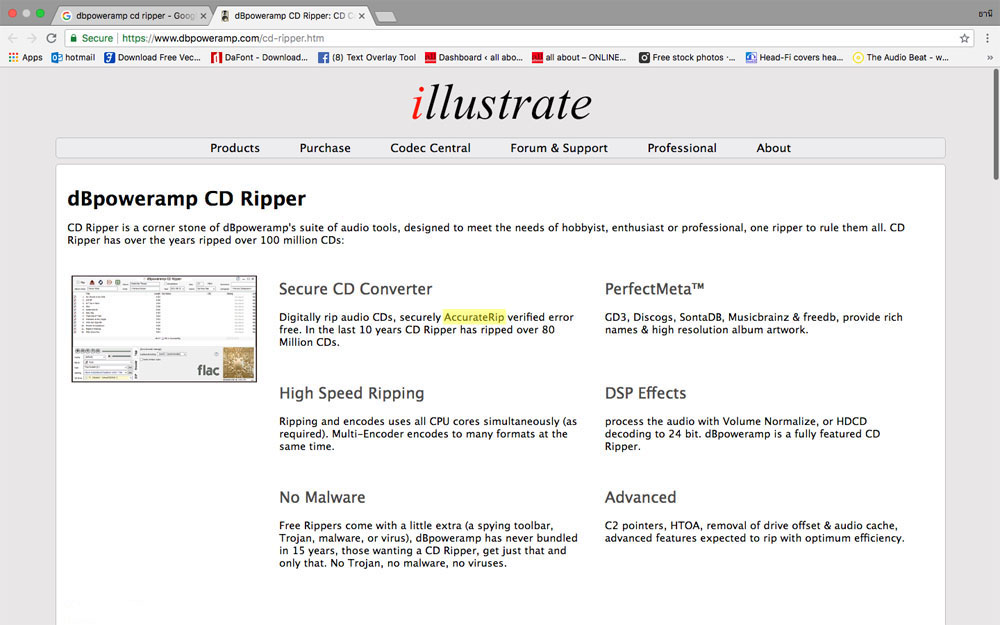Bookmark this page with the star icon
1000x625 pixels.
click(x=964, y=38)
